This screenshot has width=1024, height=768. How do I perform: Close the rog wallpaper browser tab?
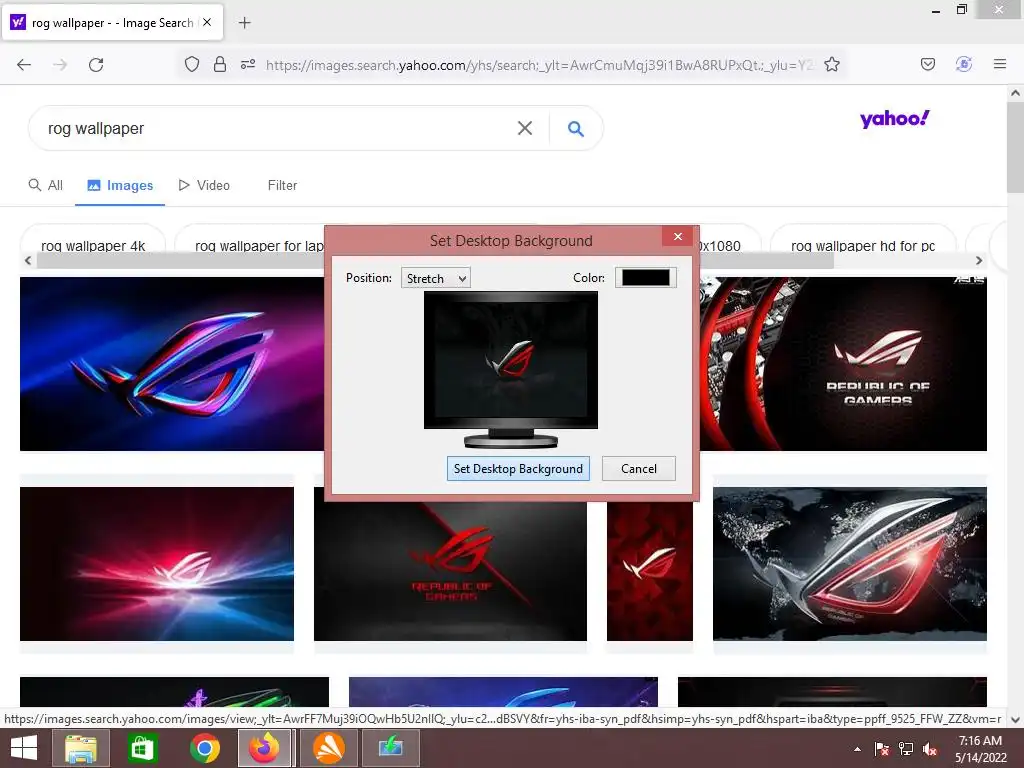pos(207,22)
